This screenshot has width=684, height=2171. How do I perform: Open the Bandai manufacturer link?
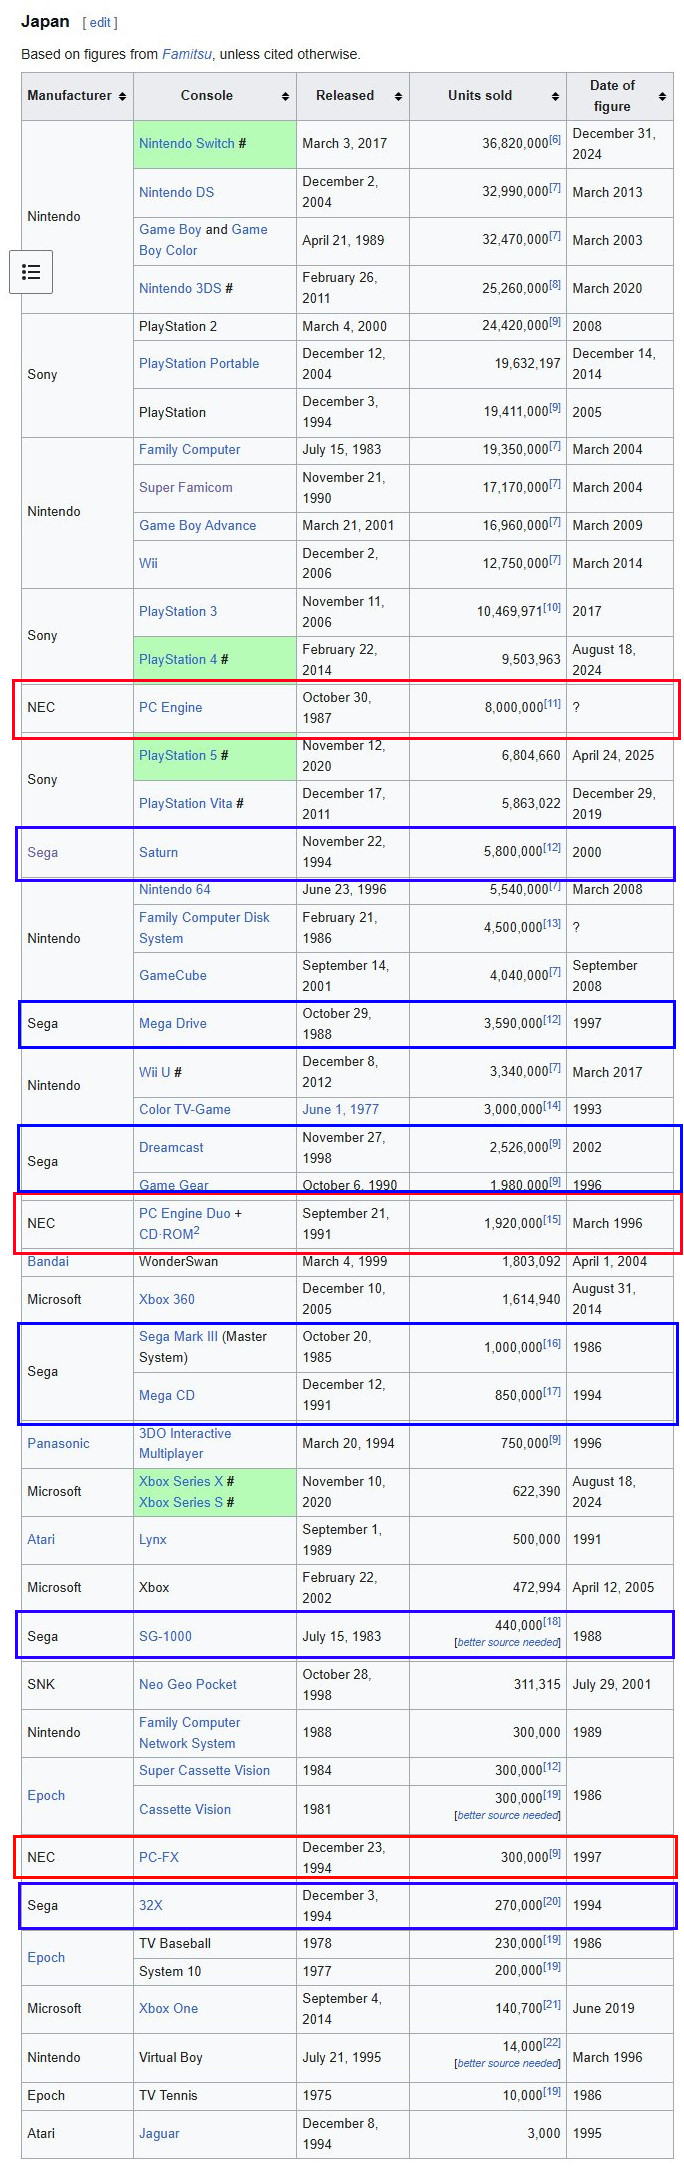tap(48, 1261)
